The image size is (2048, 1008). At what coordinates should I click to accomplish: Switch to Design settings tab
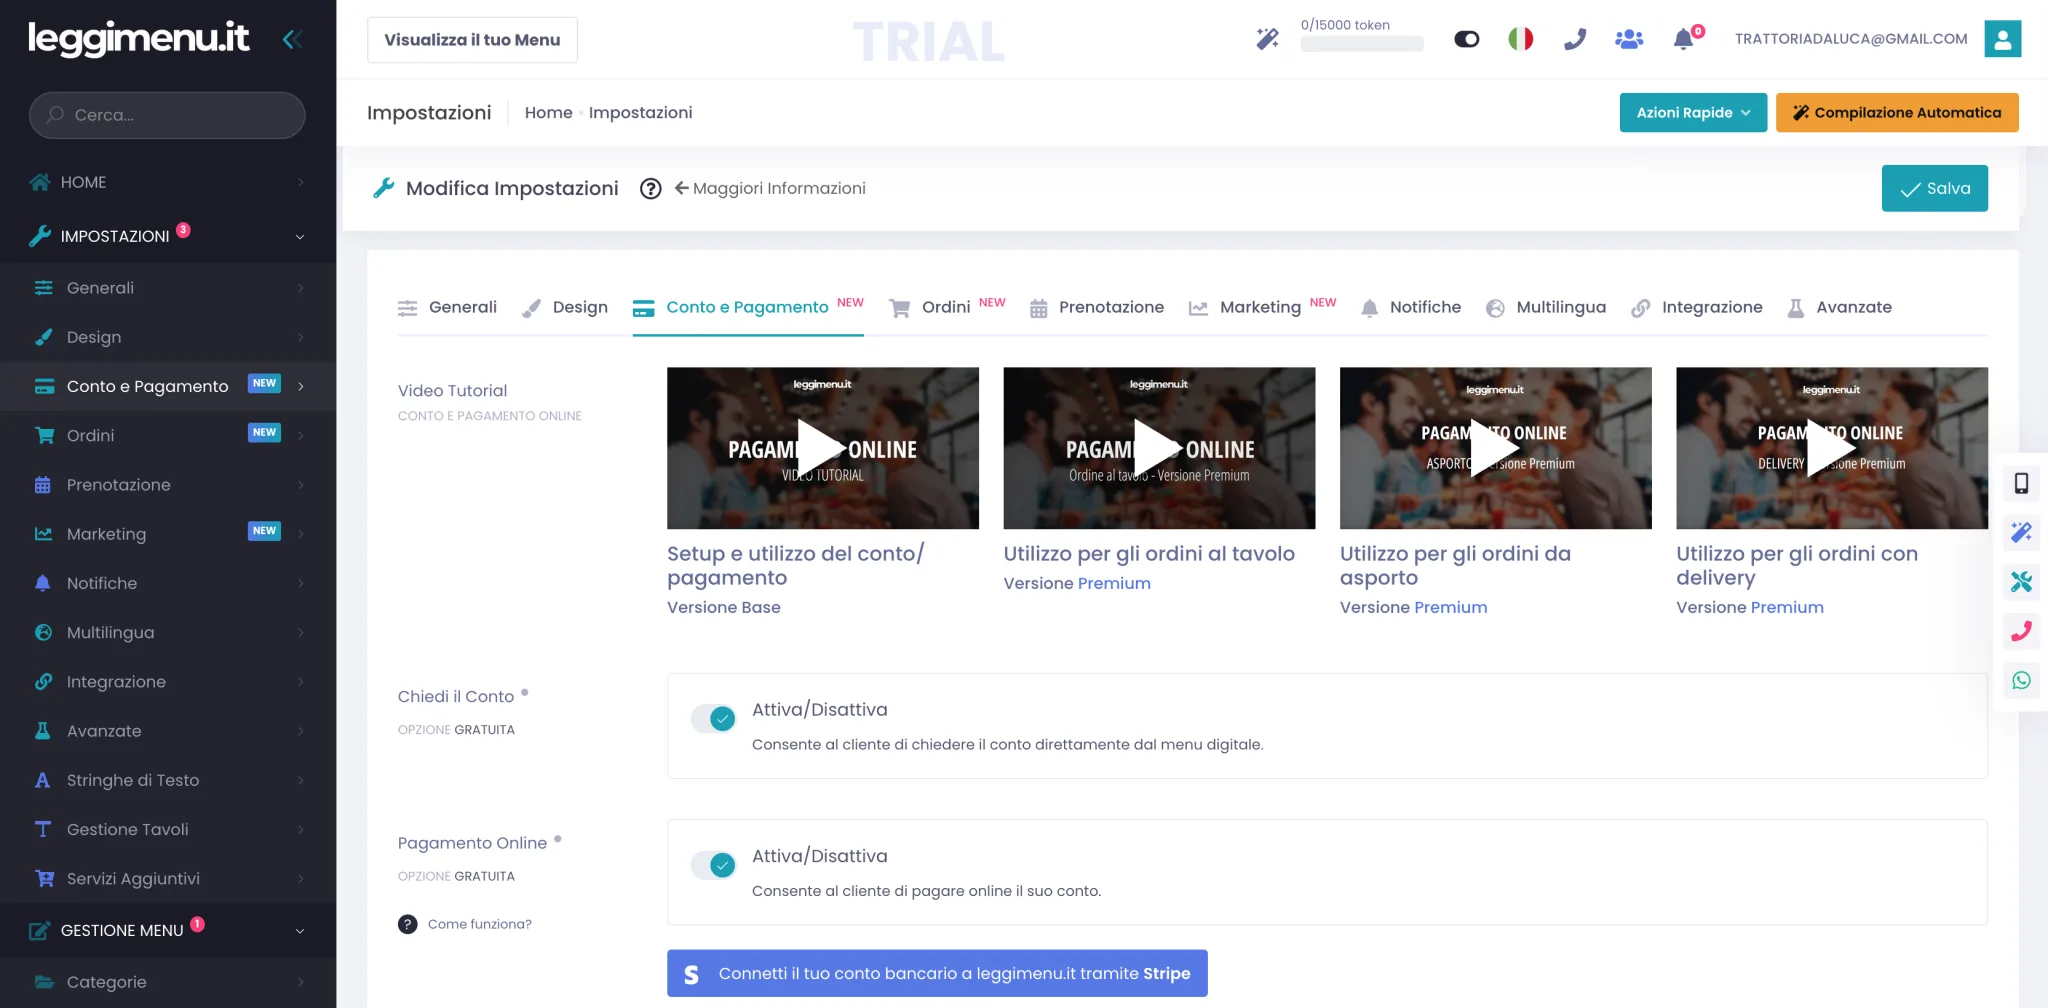tap(565, 307)
